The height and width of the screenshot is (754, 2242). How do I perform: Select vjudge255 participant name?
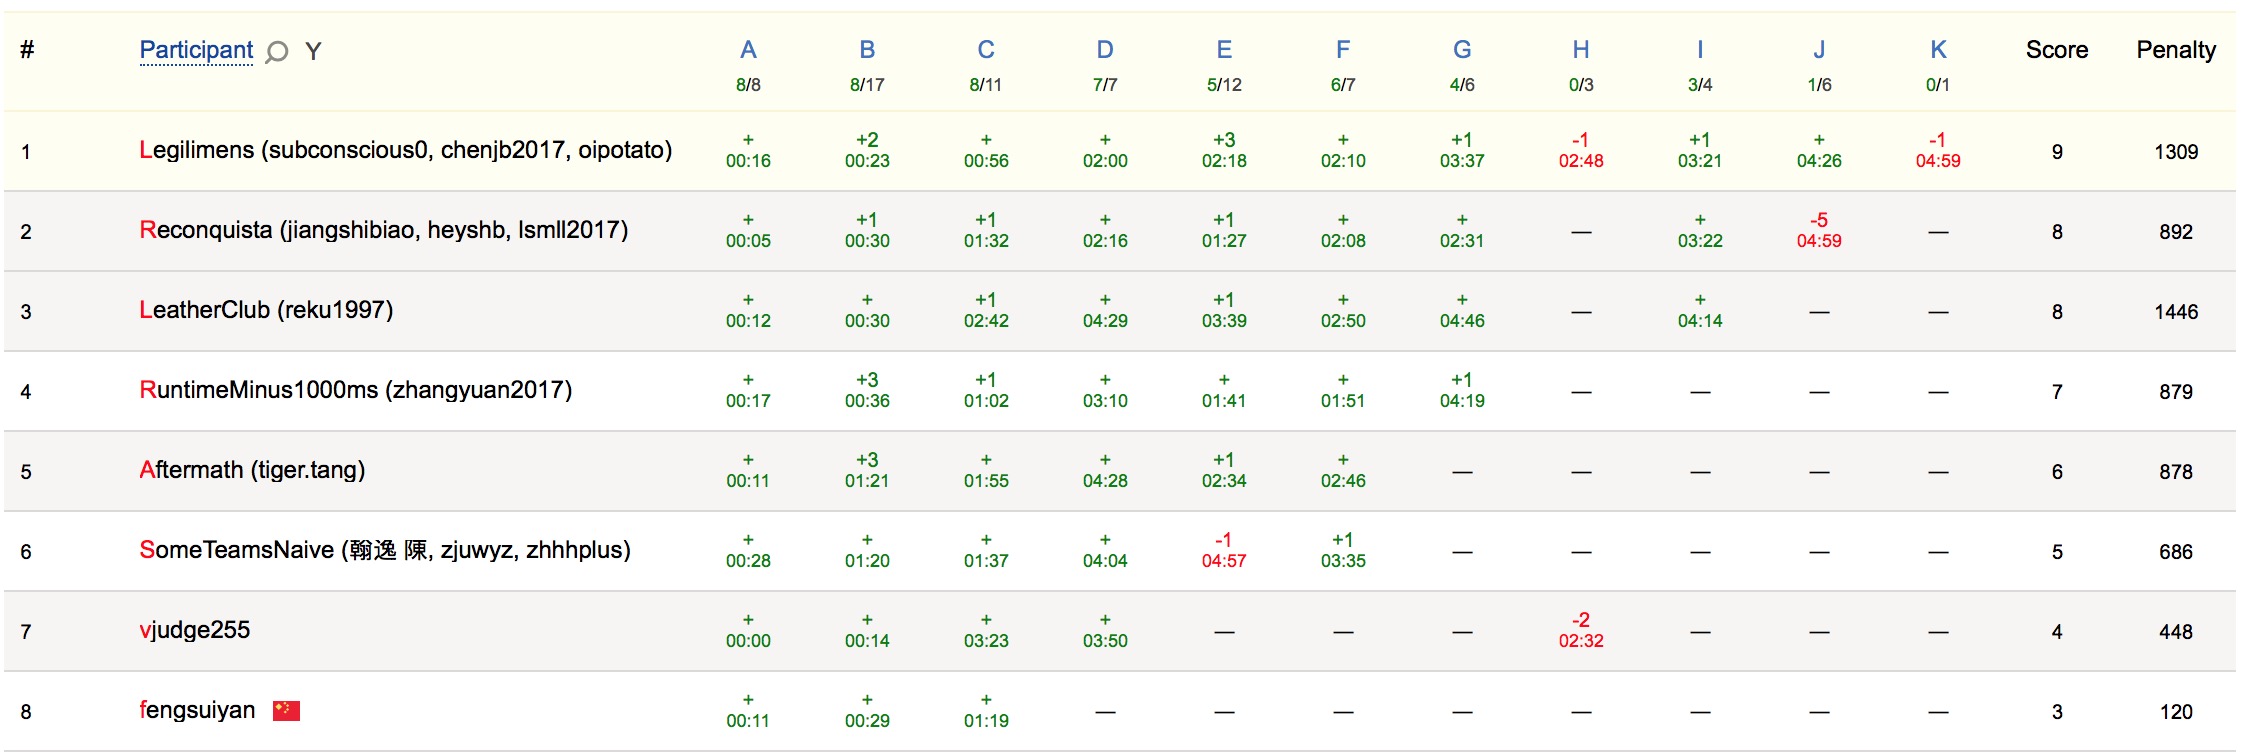point(194,630)
